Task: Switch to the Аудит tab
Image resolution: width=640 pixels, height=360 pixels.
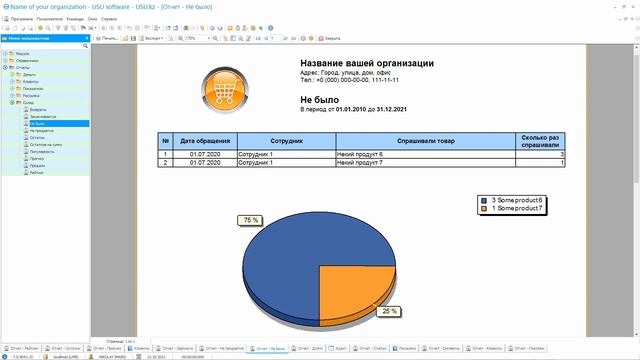Action: pos(338,348)
